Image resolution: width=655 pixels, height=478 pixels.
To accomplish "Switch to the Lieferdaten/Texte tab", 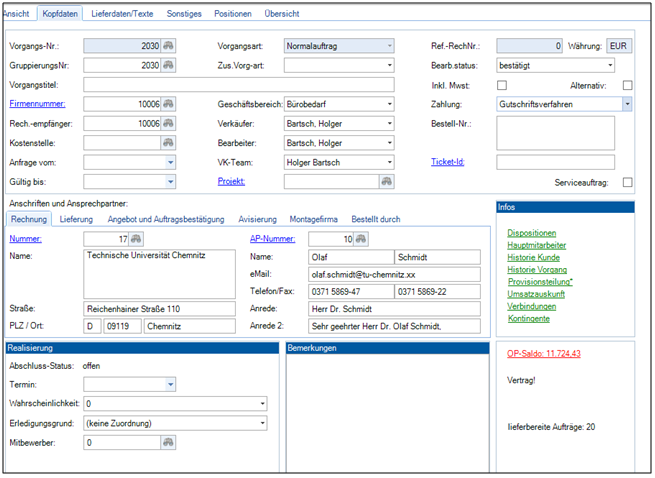I will (122, 14).
